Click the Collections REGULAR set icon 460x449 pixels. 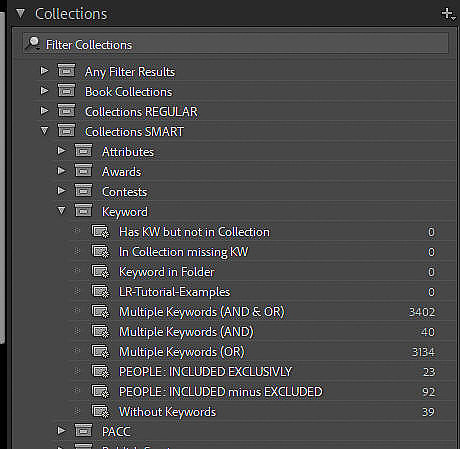point(67,110)
